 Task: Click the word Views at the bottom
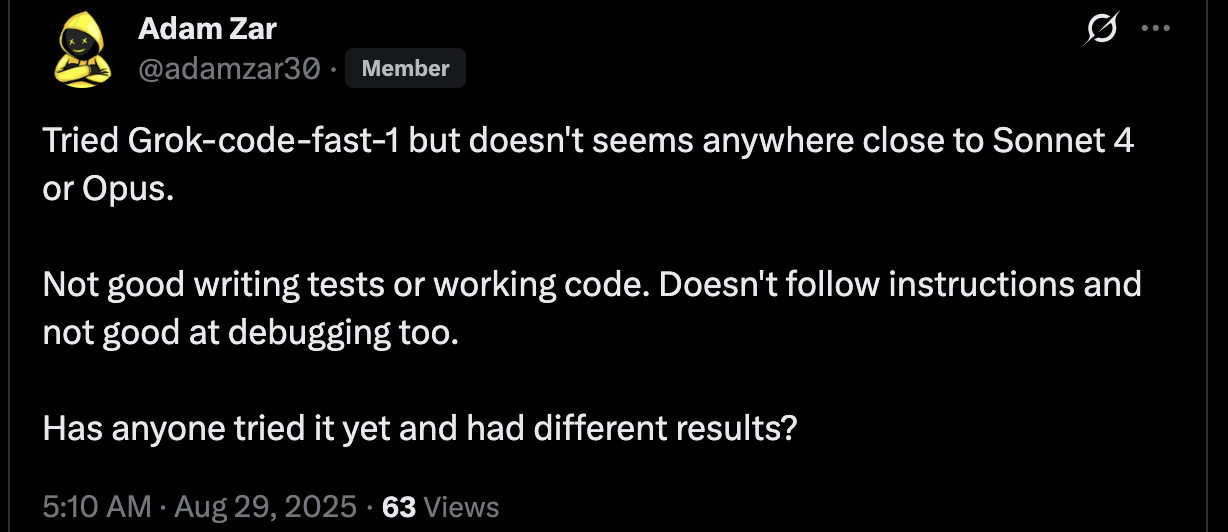pos(461,507)
